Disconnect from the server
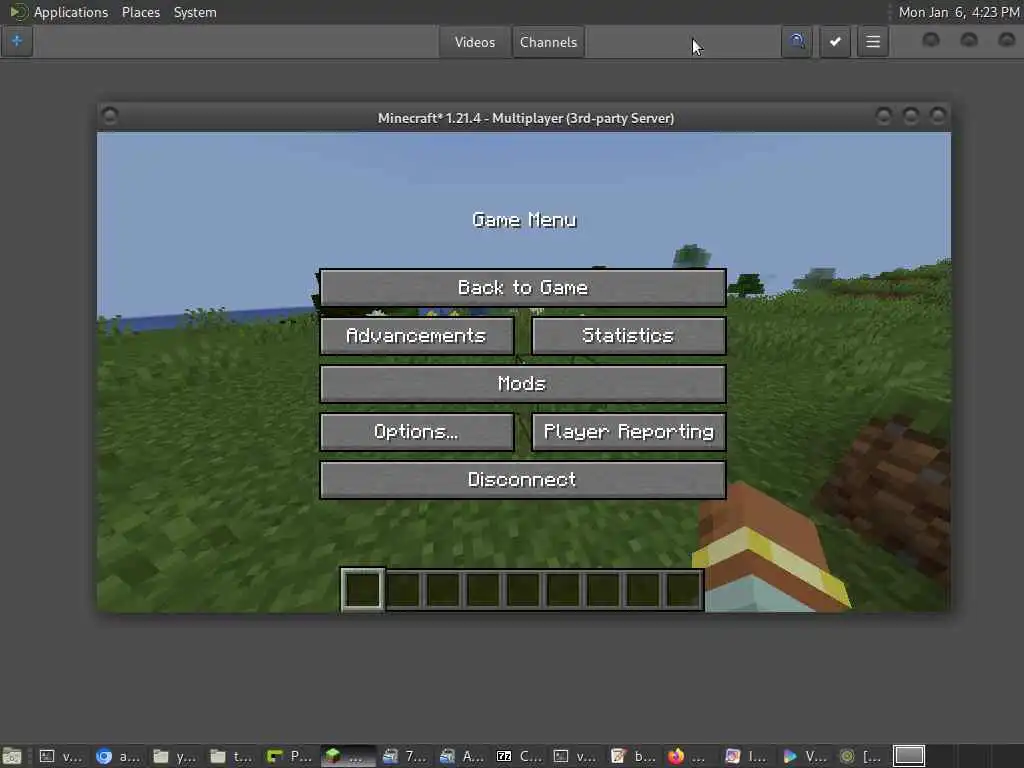The height and width of the screenshot is (768, 1024). tap(522, 480)
